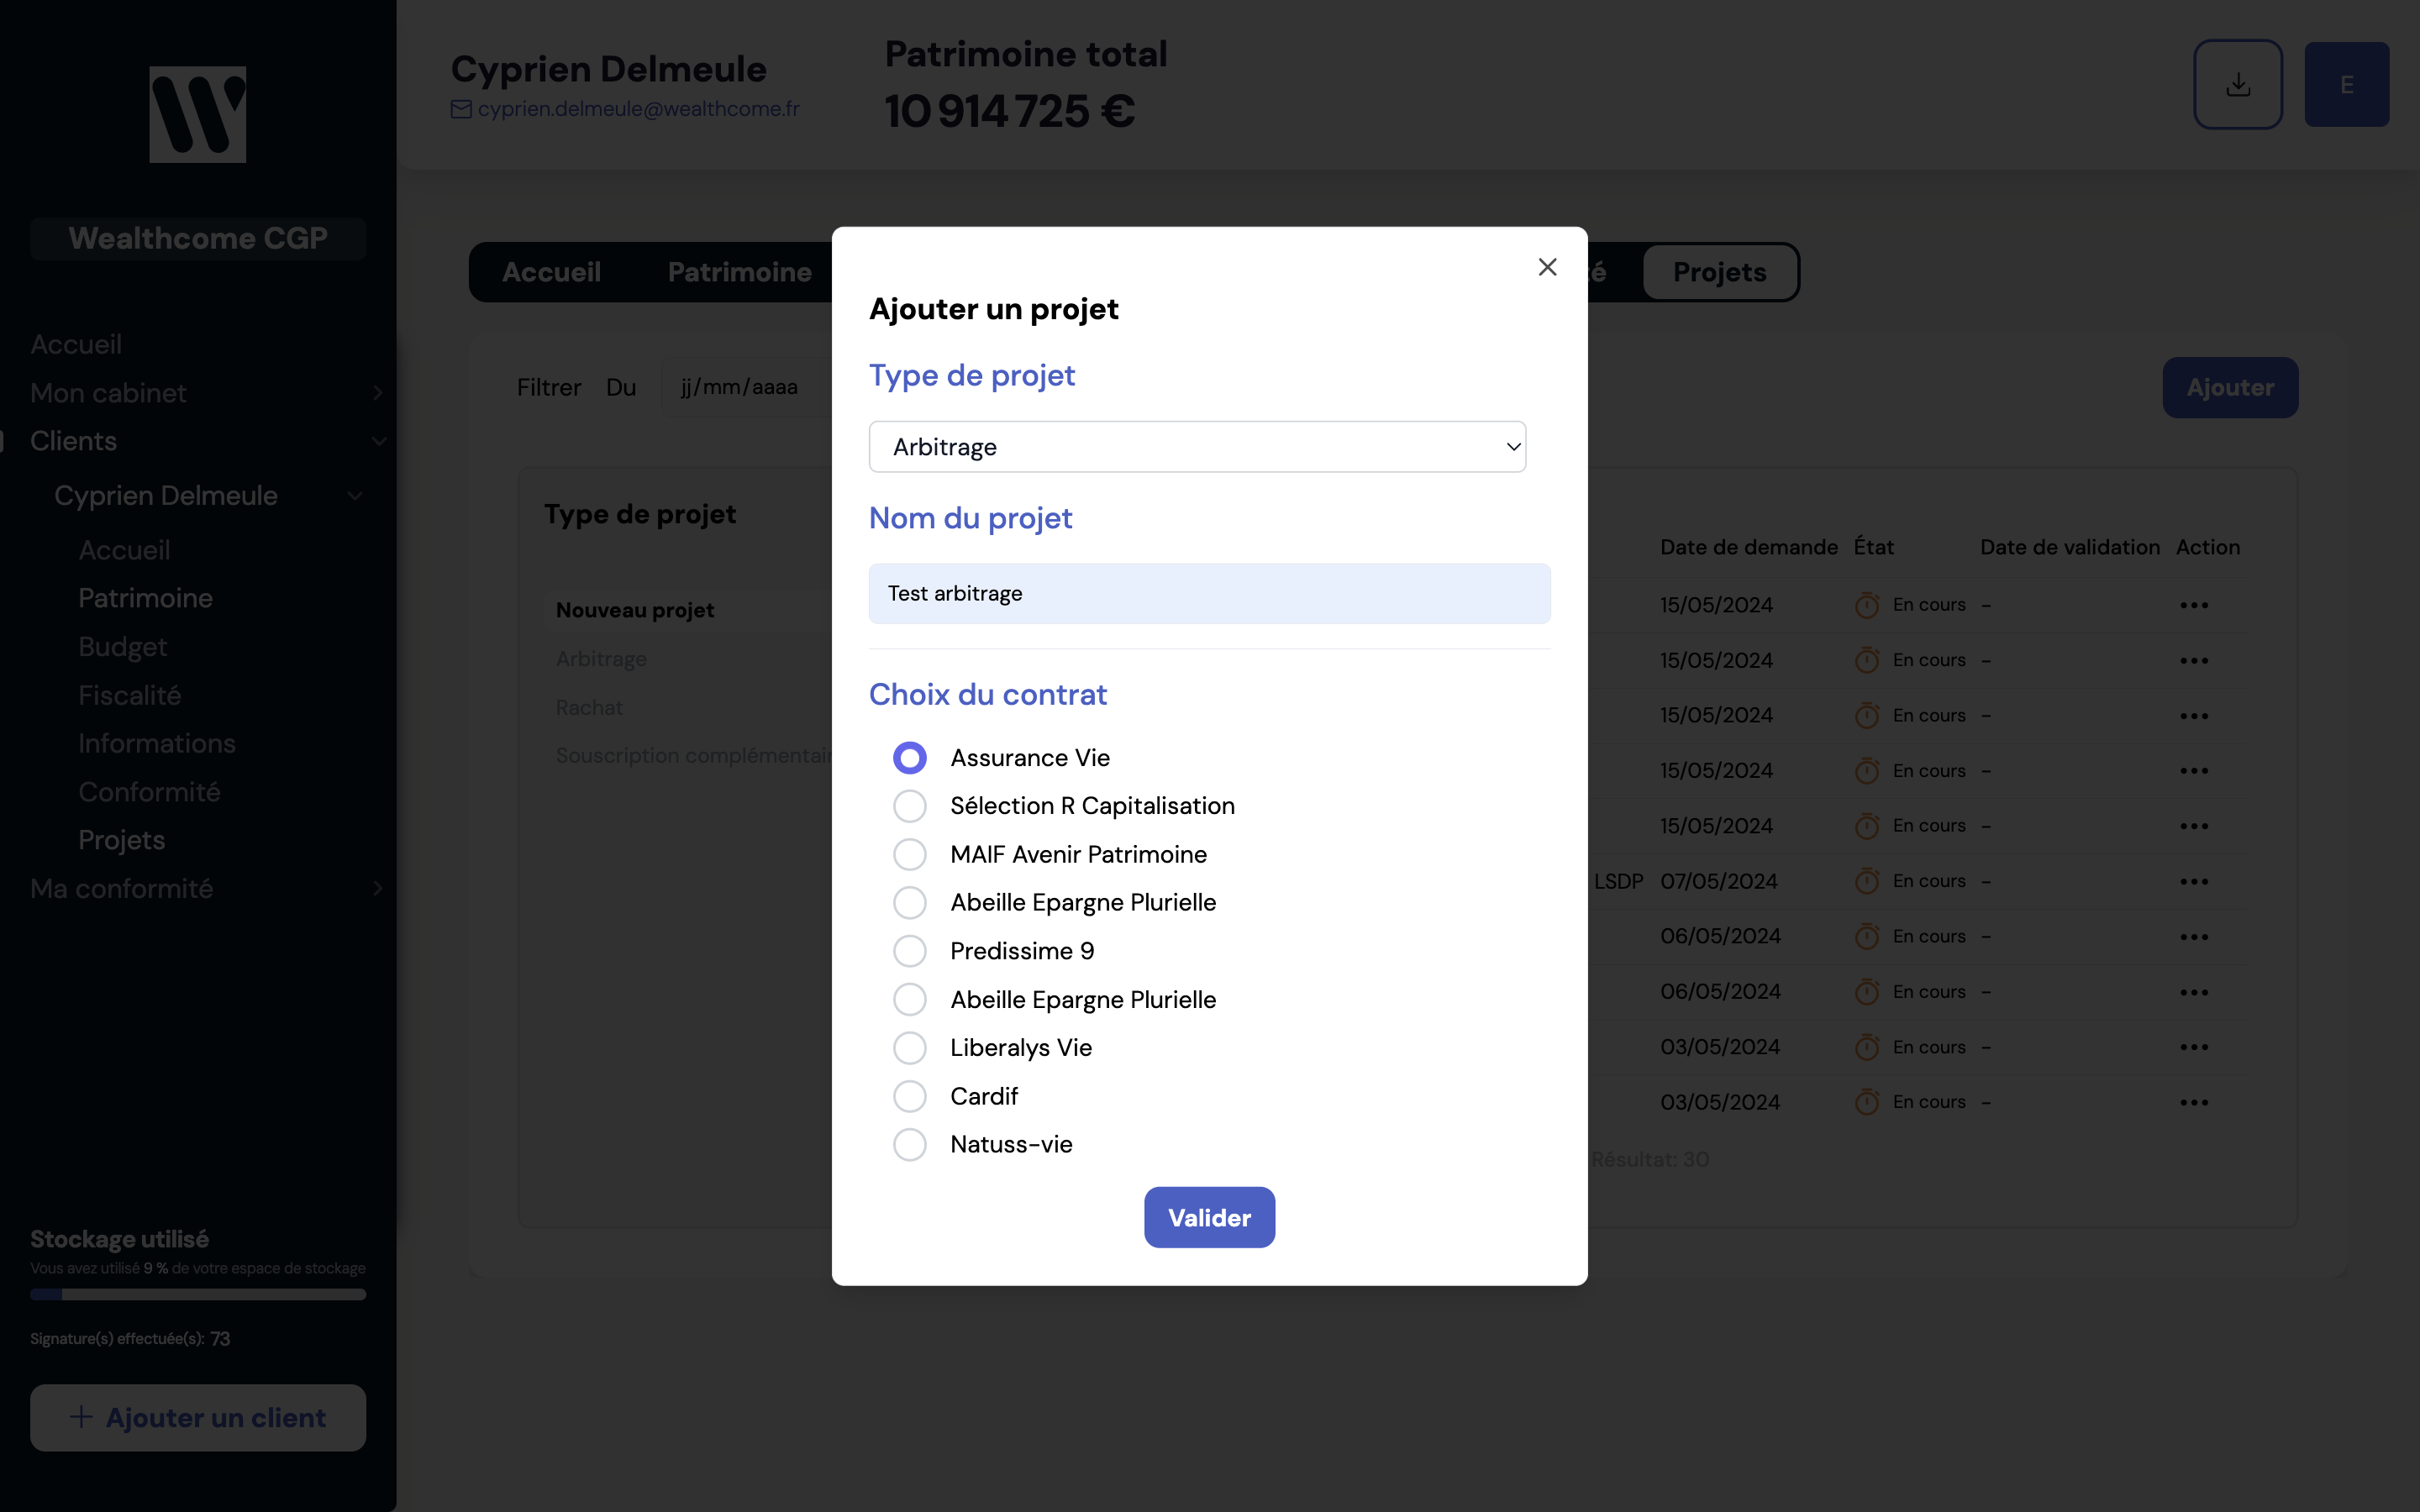Click the 07/05/2024 date cell

click(x=1719, y=881)
